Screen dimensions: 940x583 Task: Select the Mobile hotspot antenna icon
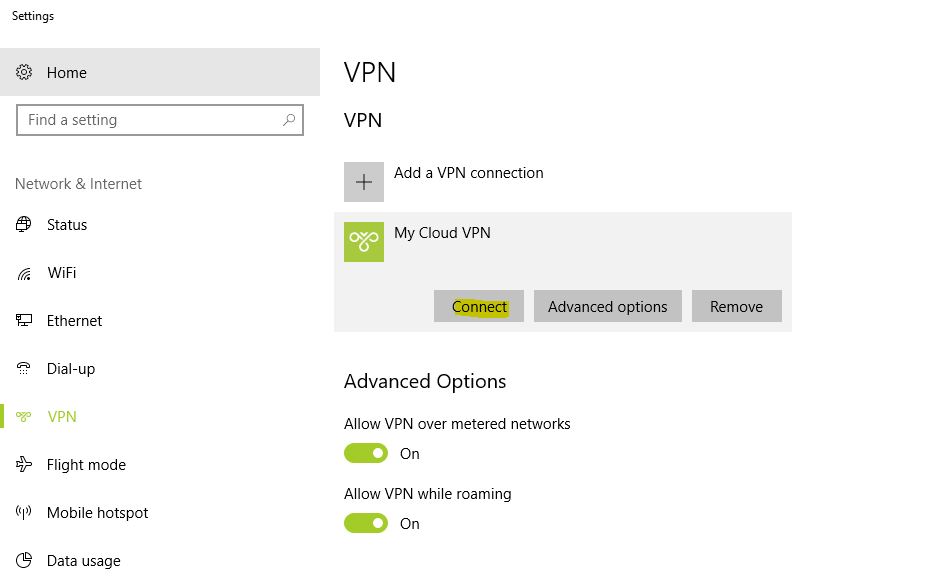point(23,512)
